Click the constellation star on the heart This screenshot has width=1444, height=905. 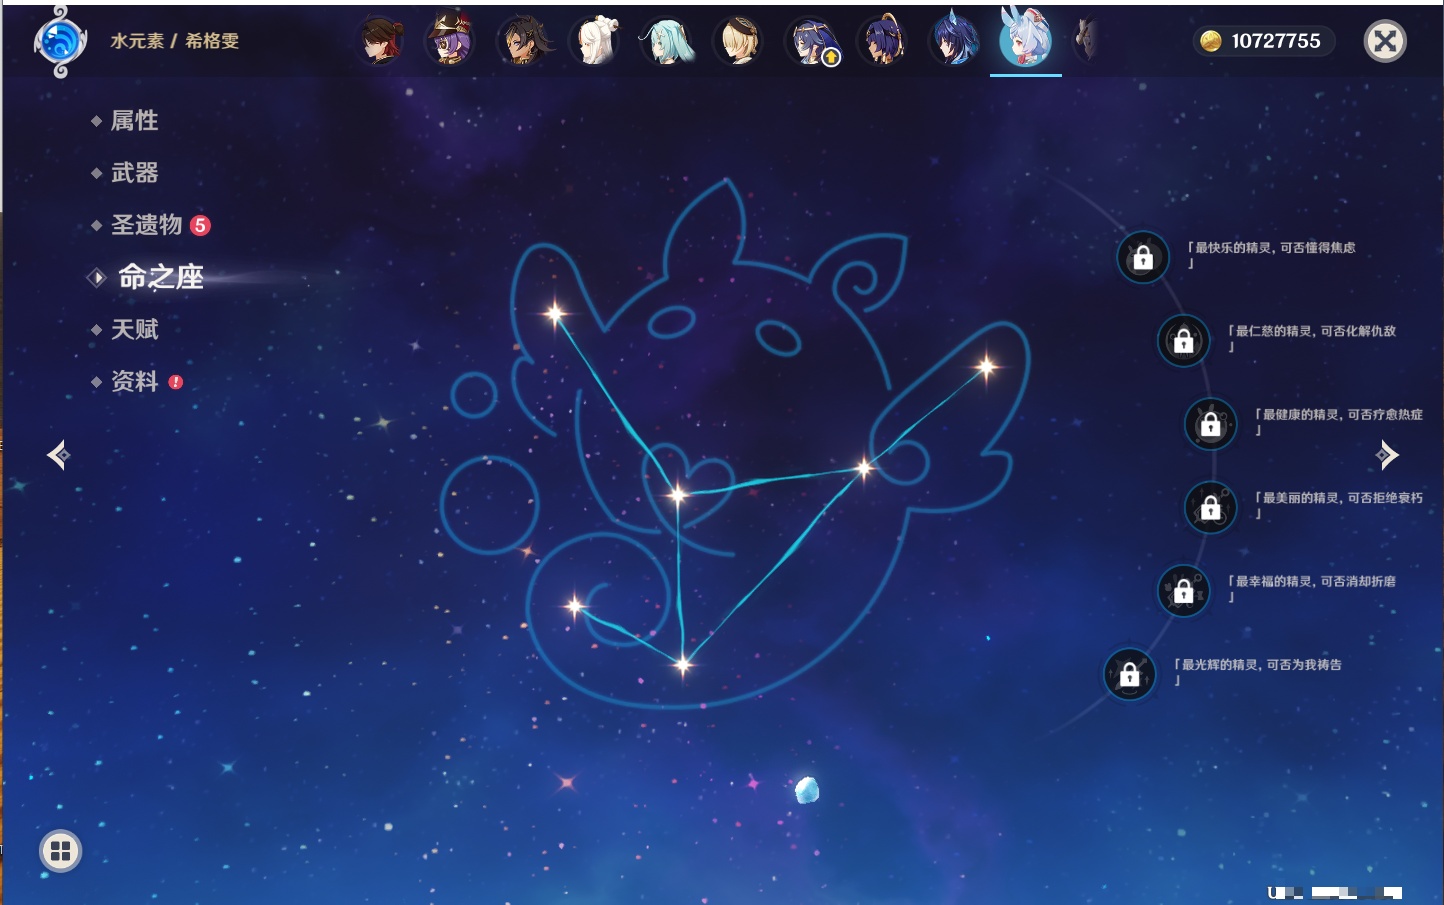coord(678,494)
